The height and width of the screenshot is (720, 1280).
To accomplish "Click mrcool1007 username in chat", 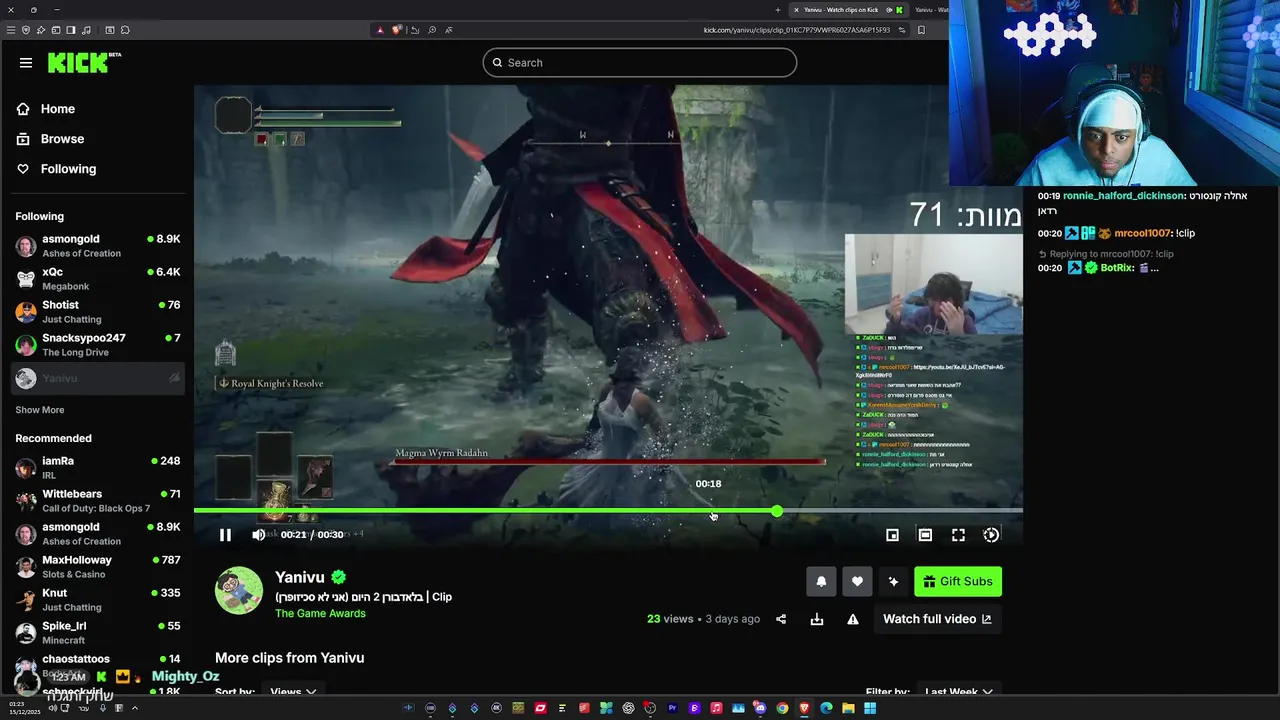I will click(1142, 233).
